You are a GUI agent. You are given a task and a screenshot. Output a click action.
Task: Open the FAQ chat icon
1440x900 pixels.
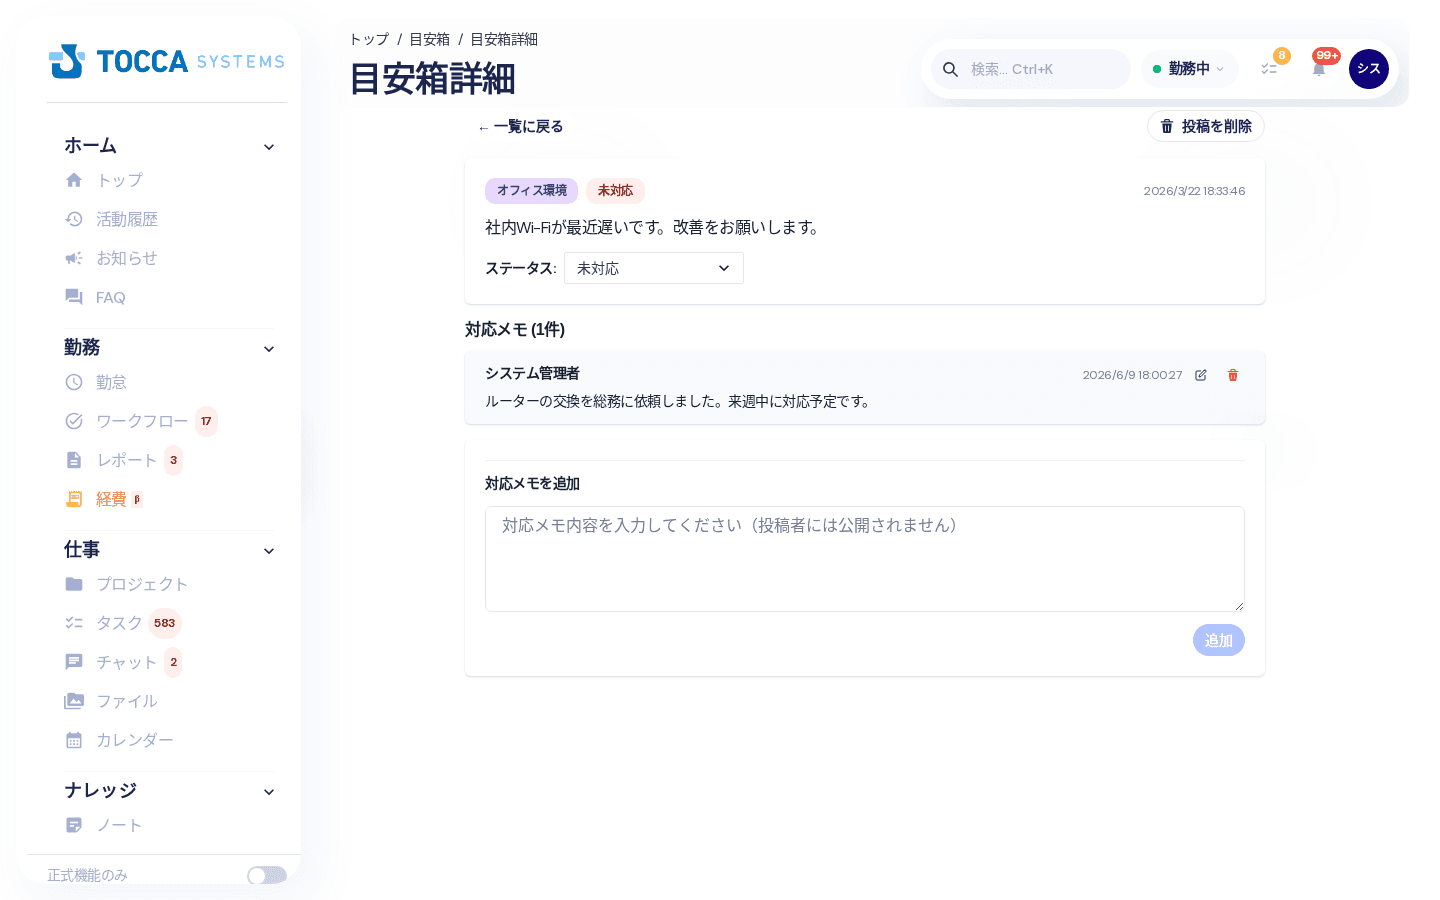coord(74,297)
